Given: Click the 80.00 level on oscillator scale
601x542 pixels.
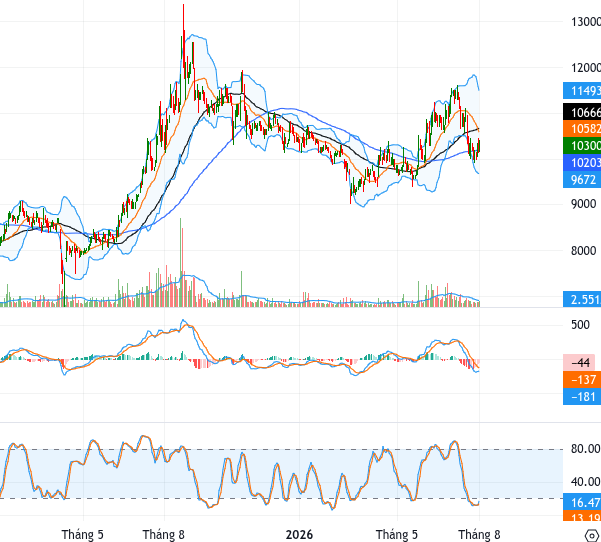Looking at the screenshot, I should [586, 448].
